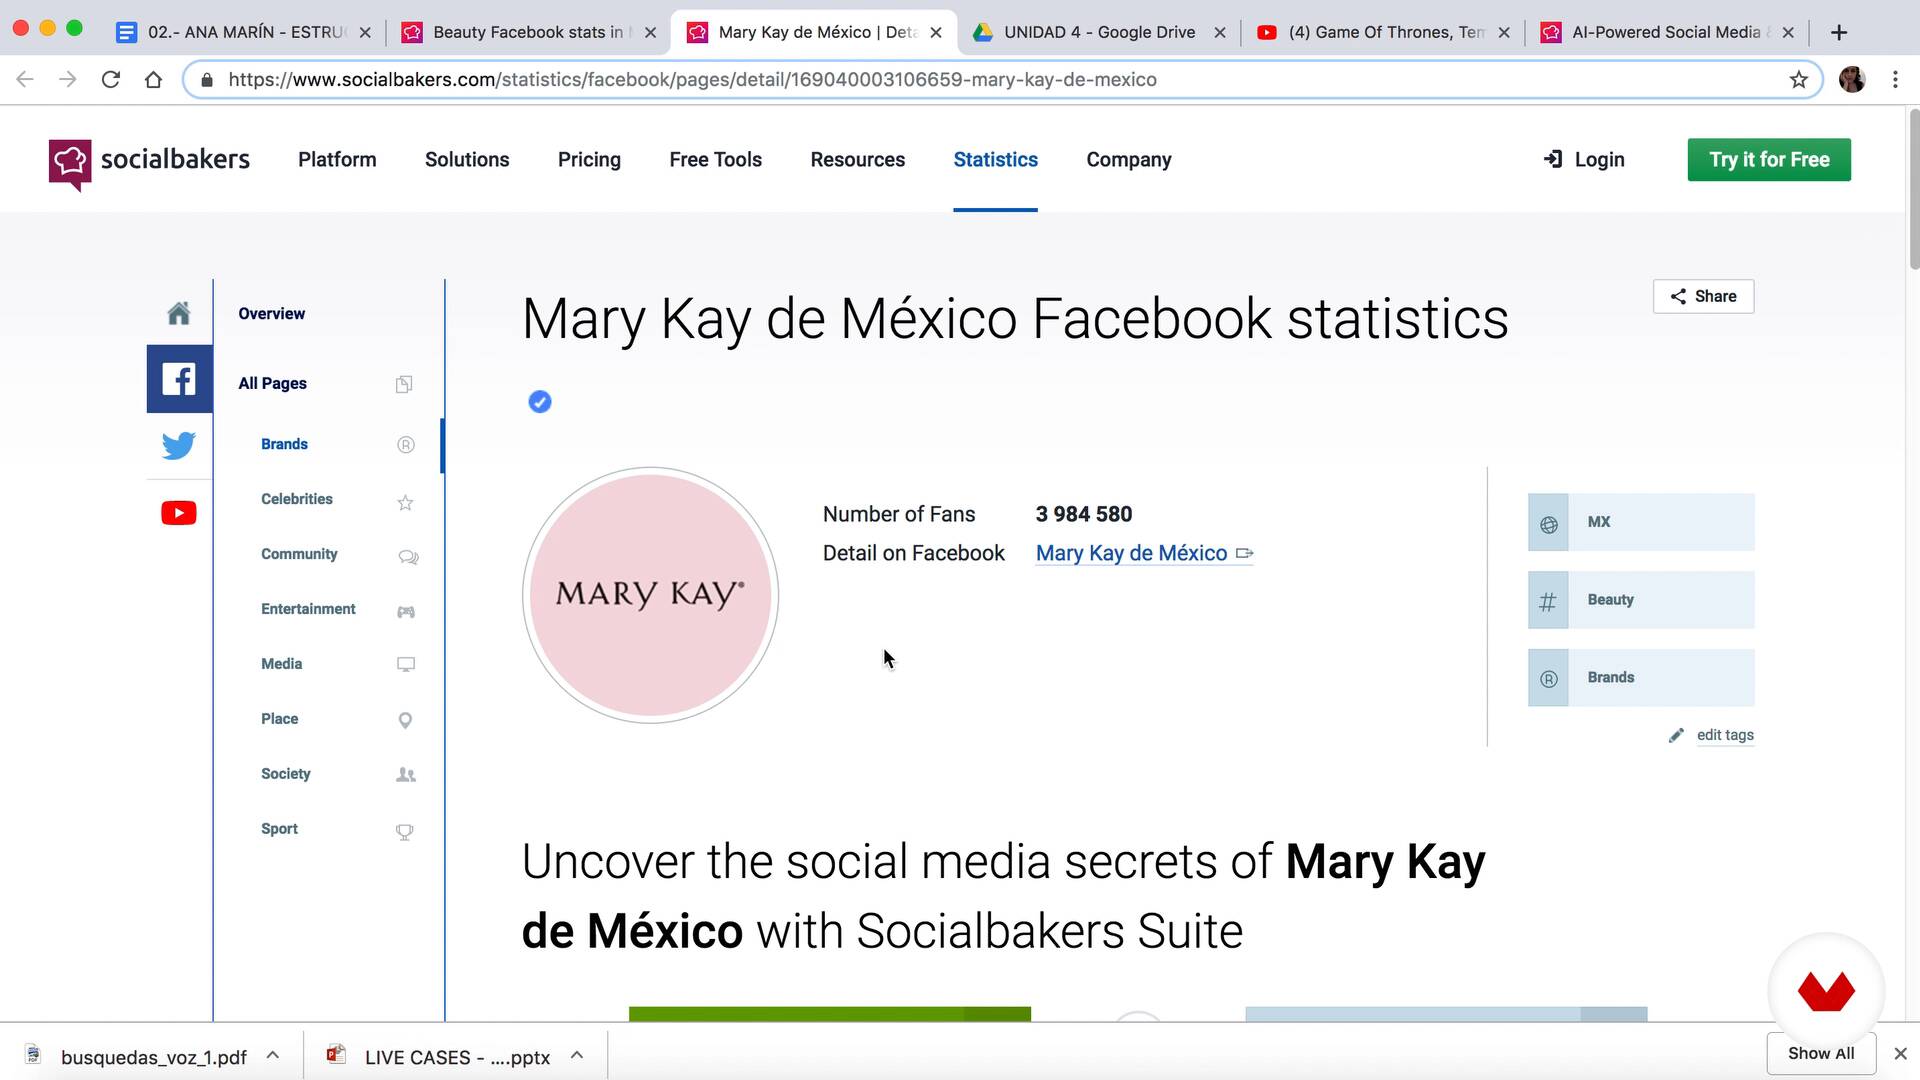Open the Platform menu
This screenshot has height=1080, width=1920.
point(337,160)
